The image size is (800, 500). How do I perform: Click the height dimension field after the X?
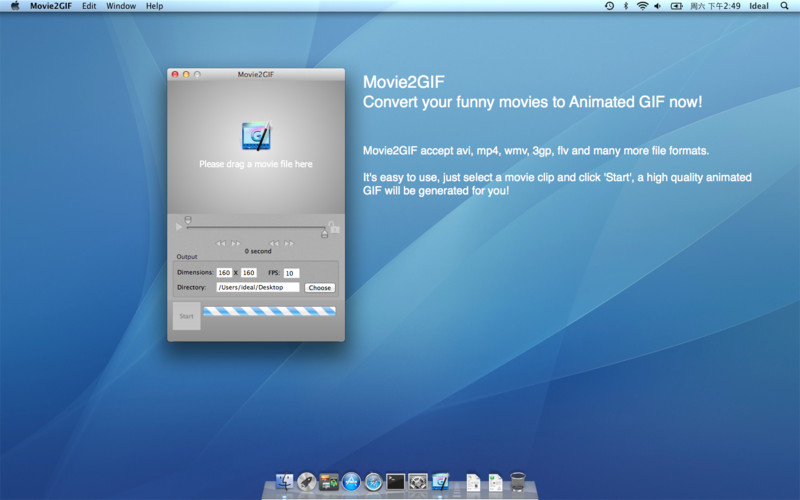click(x=248, y=273)
